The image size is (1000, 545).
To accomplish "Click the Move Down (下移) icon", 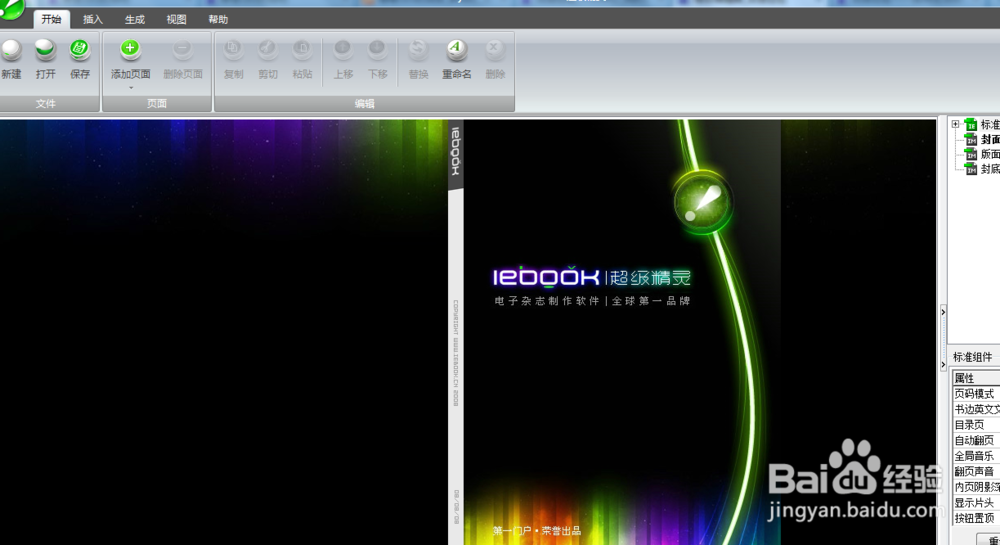I will (x=378, y=49).
